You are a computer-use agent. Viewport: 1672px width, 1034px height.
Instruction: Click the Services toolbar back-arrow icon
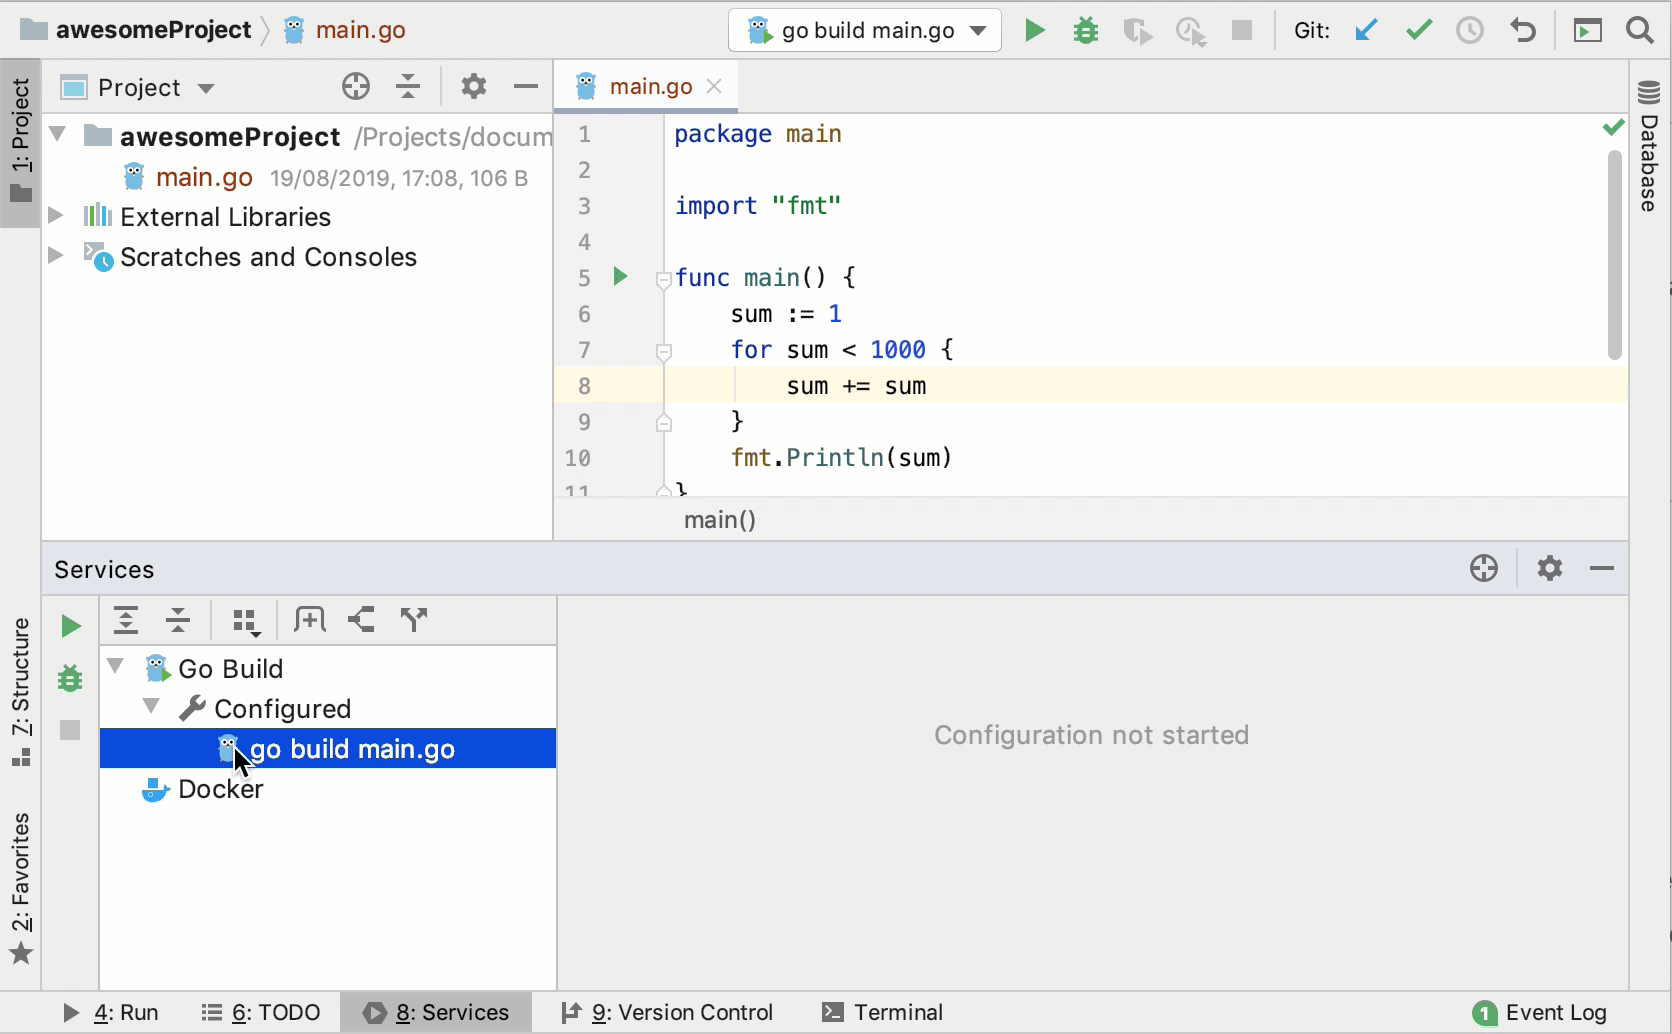[x=362, y=620]
